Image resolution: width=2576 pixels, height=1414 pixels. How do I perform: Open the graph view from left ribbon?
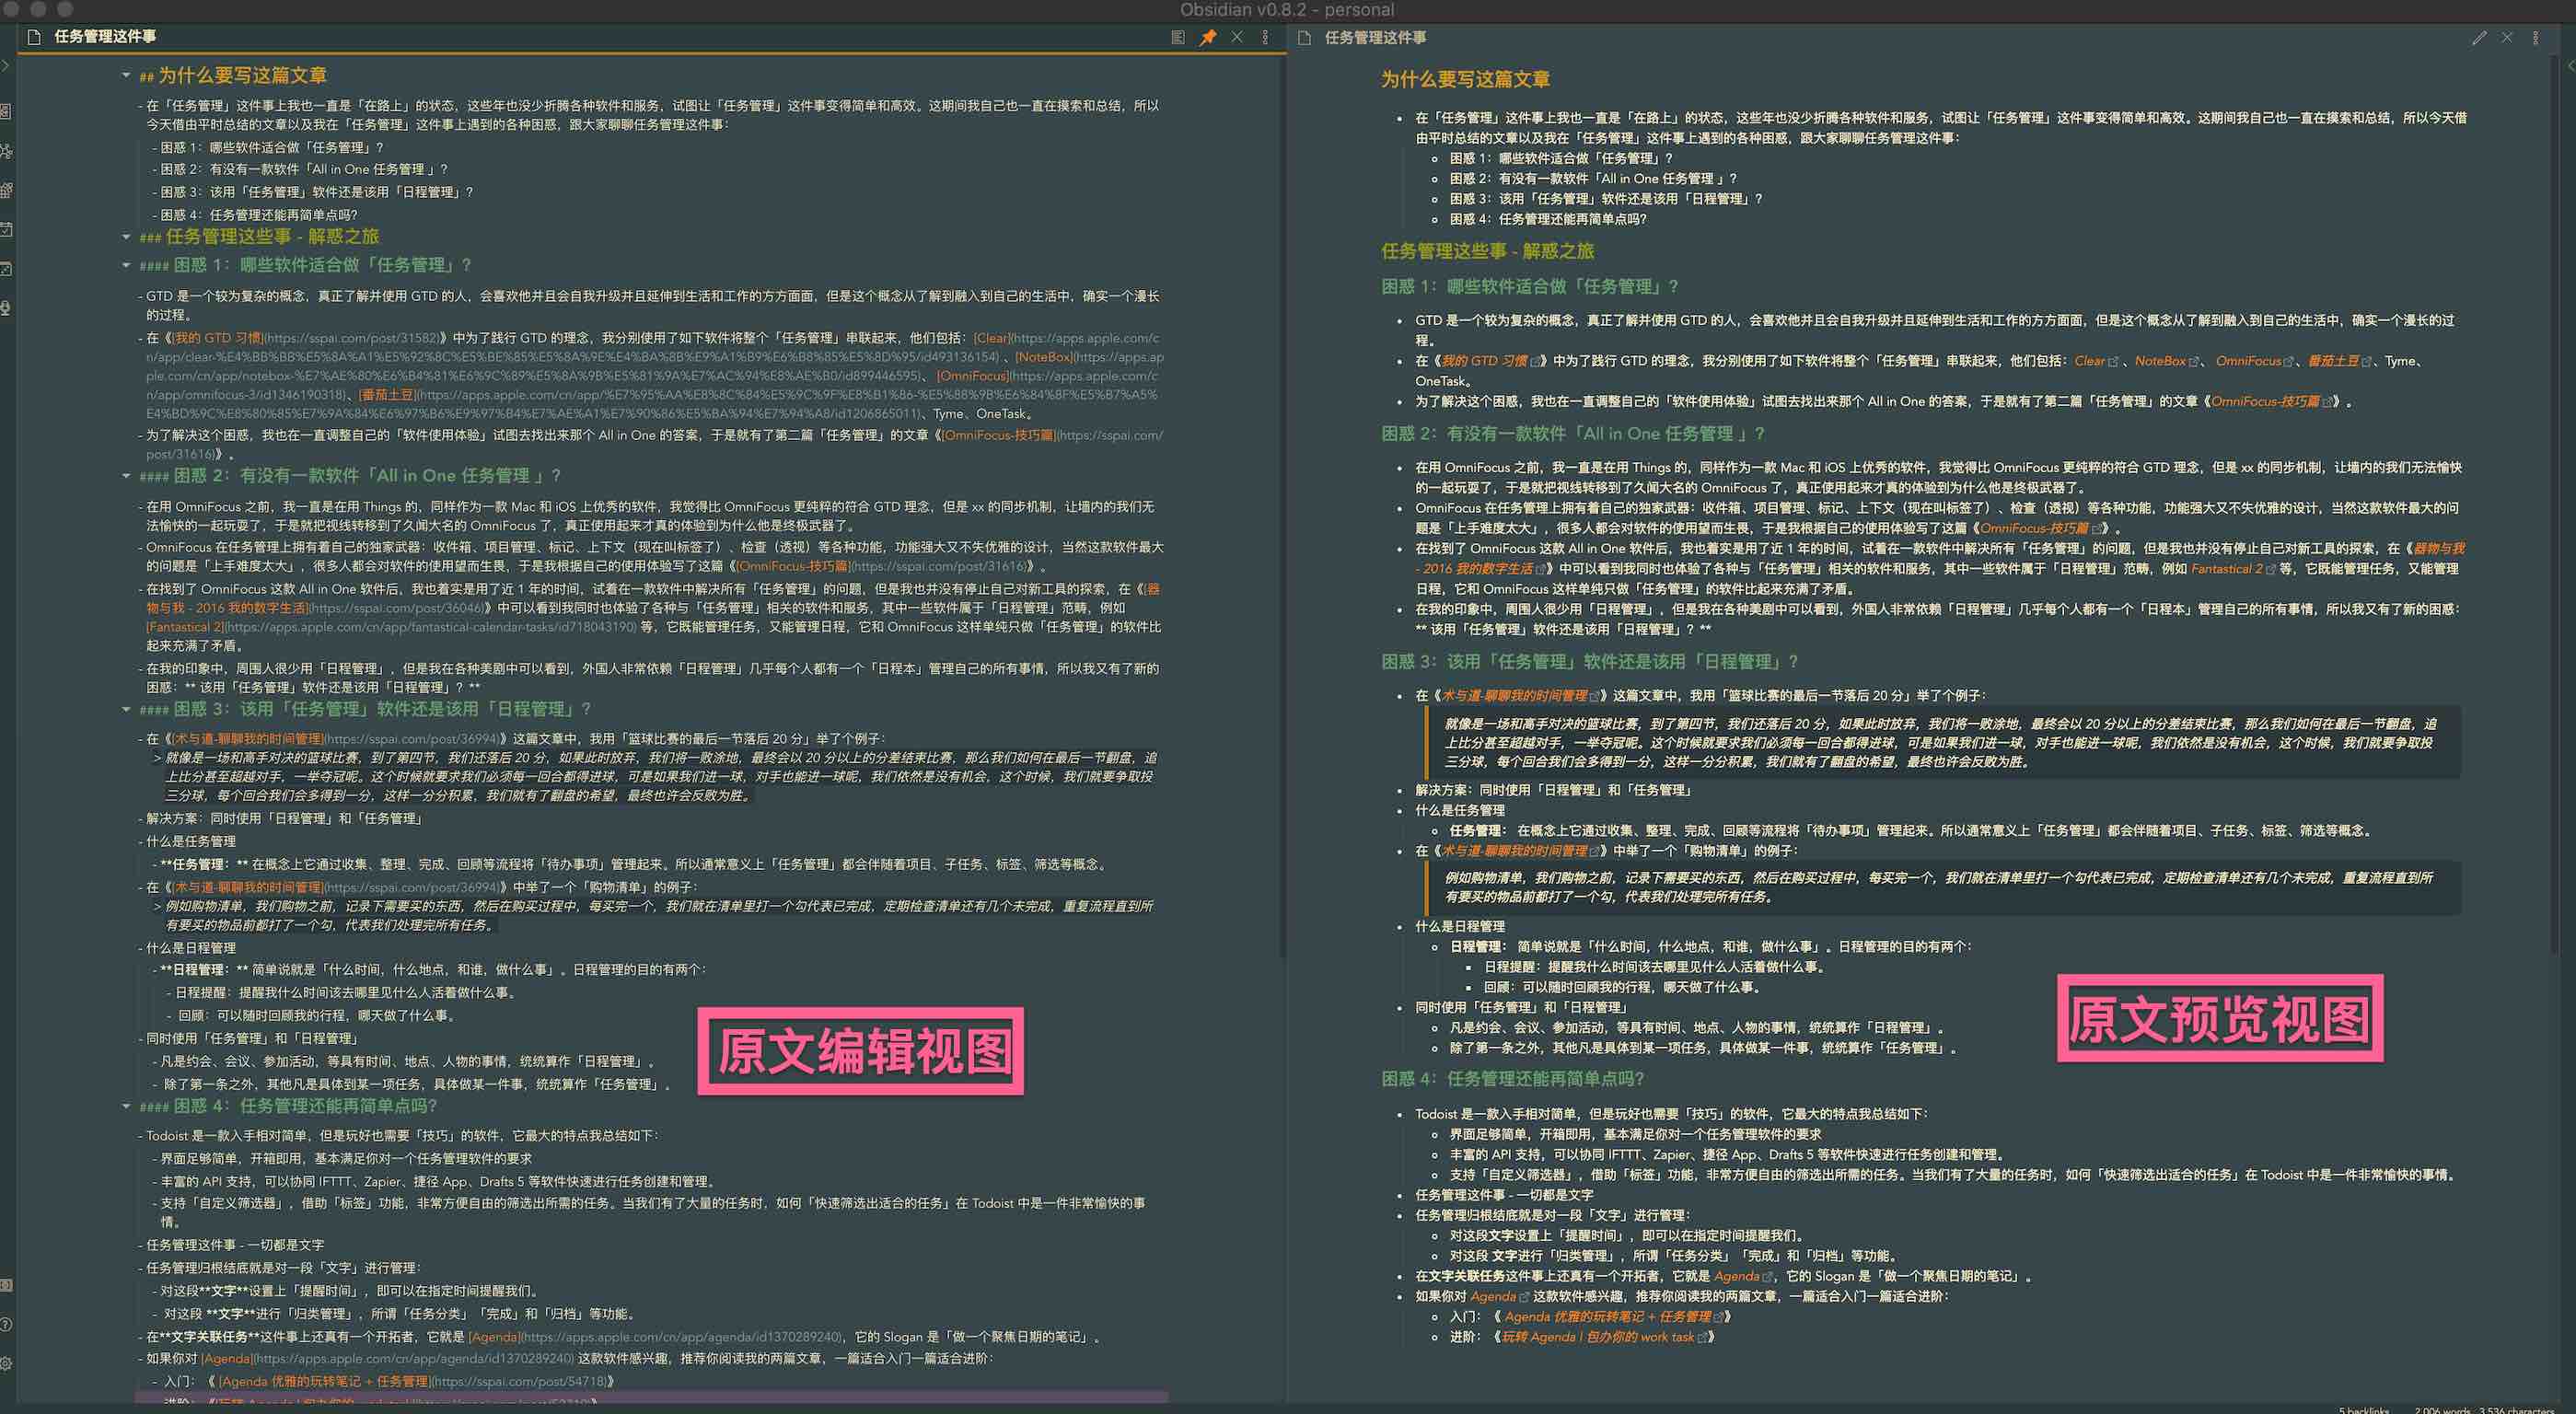6,151
